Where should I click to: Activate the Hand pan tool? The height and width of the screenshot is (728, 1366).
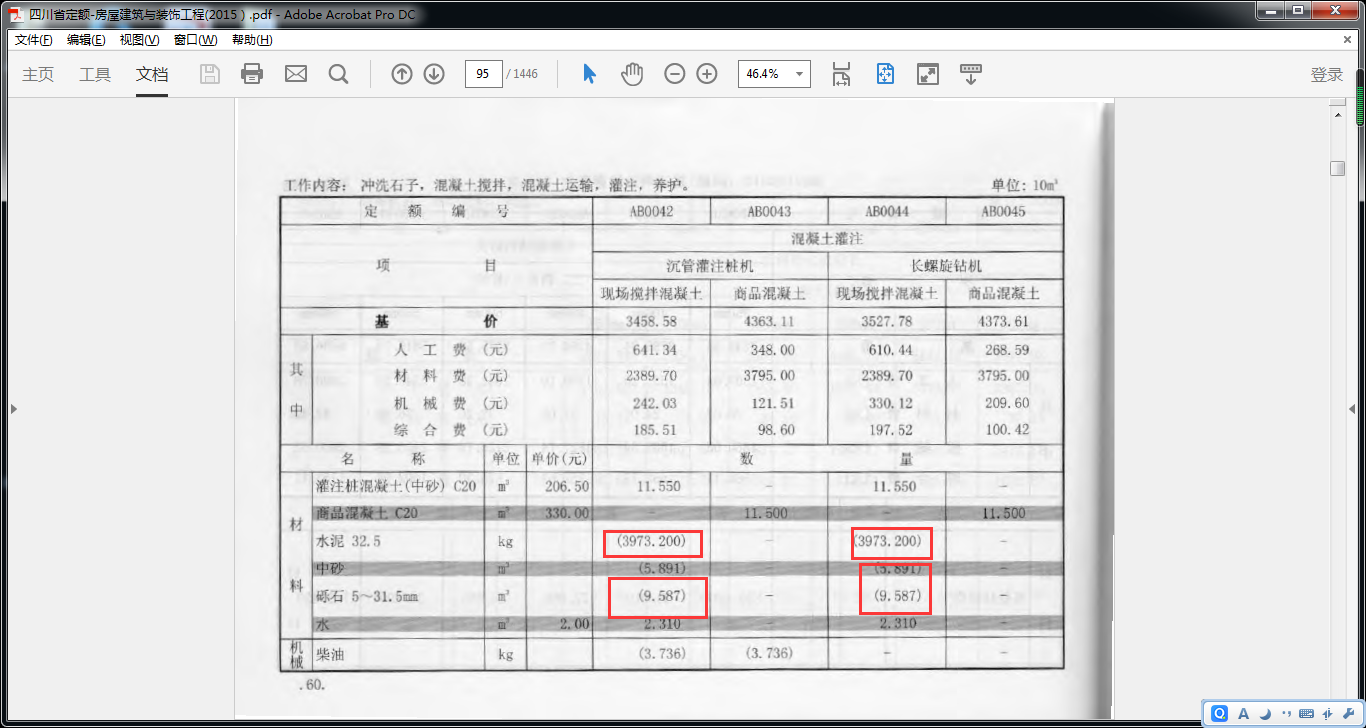(x=632, y=74)
